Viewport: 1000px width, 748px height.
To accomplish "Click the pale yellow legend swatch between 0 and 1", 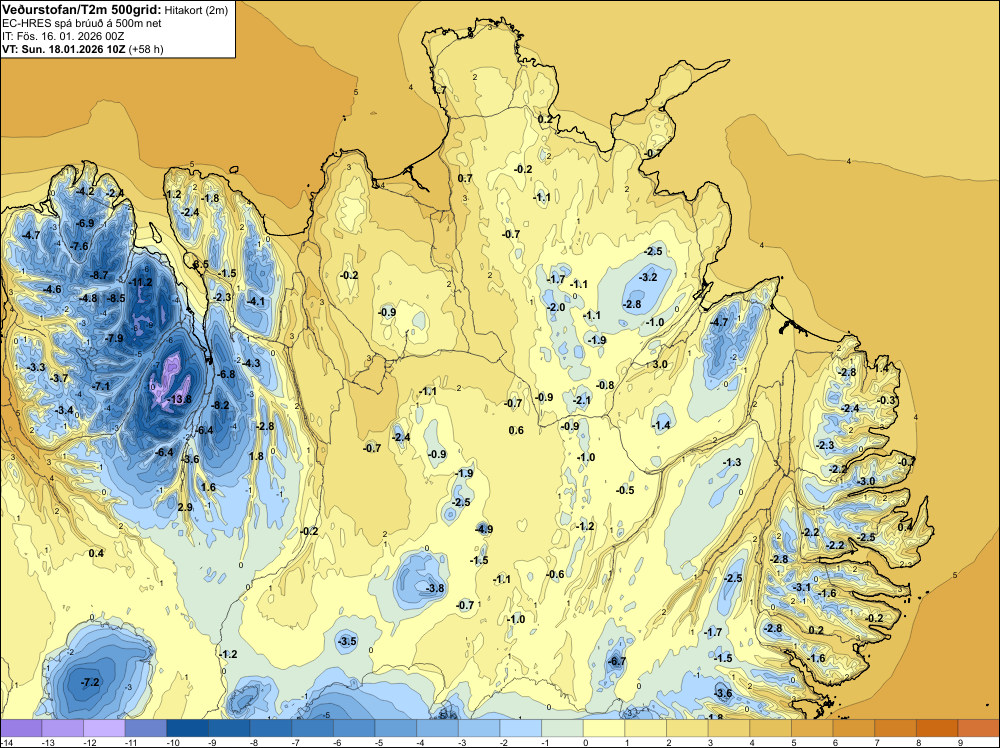I will coord(604,728).
